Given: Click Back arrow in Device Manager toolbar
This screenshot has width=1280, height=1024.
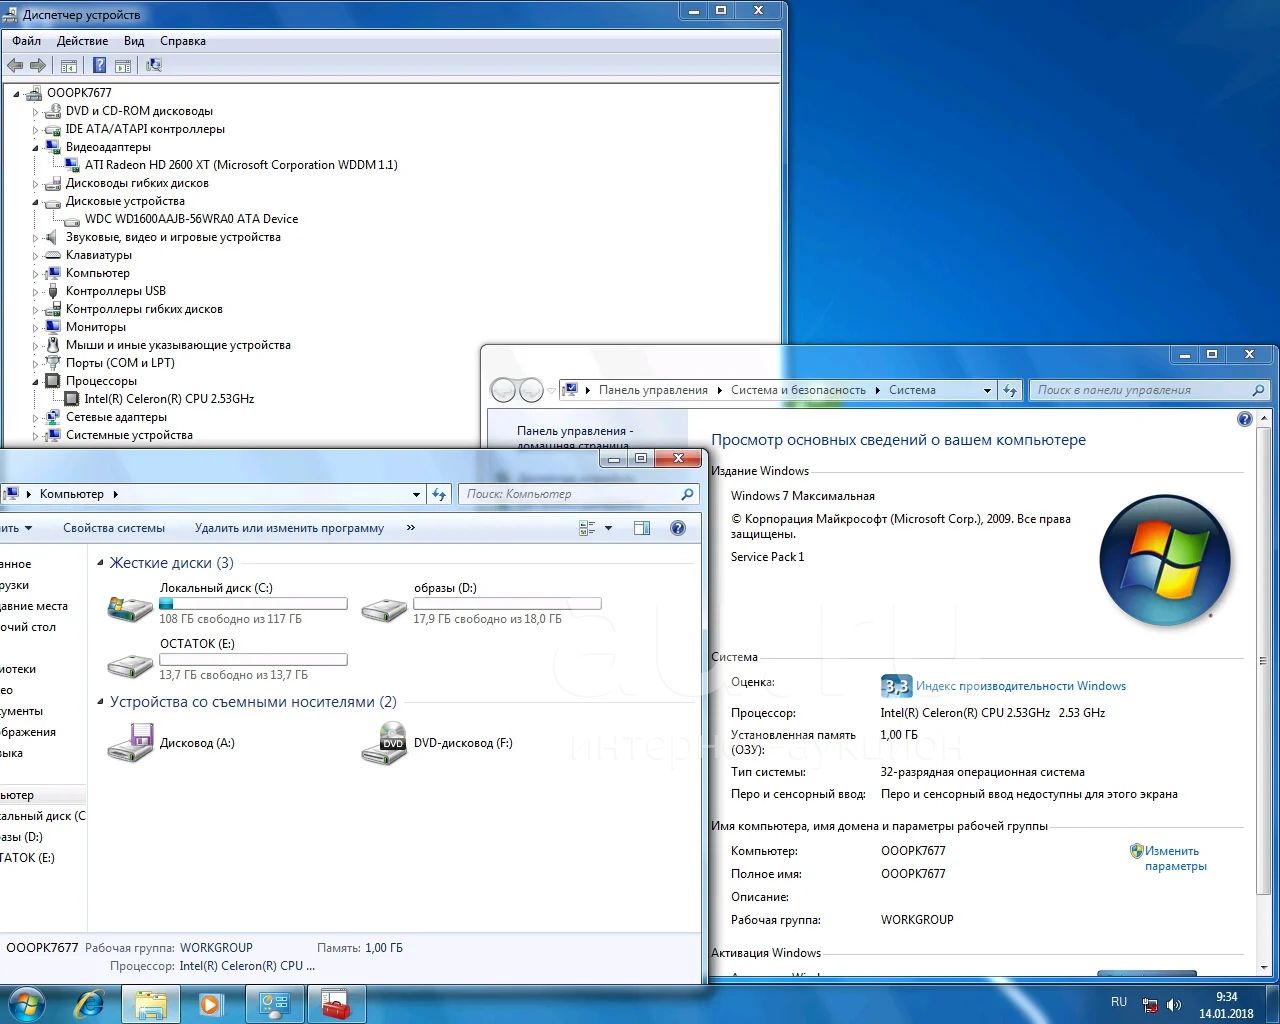Looking at the screenshot, I should (15, 65).
